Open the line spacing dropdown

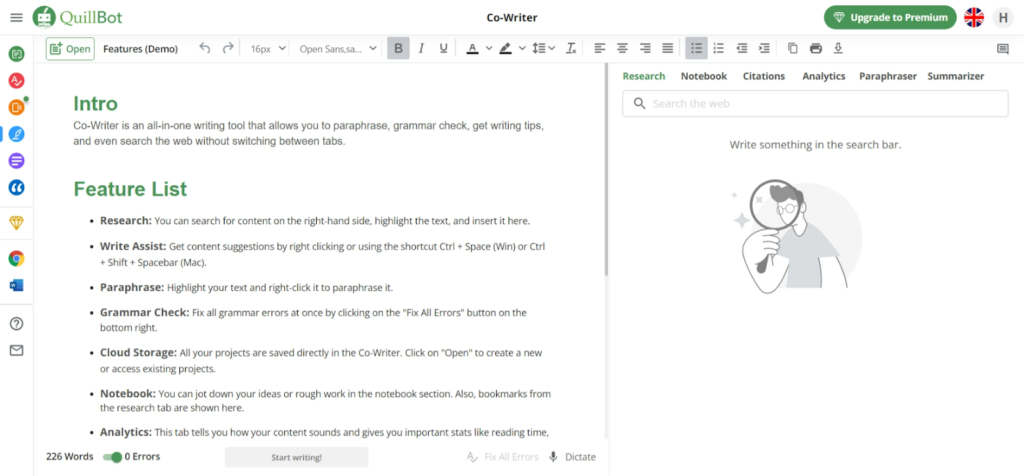pyautogui.click(x=543, y=48)
